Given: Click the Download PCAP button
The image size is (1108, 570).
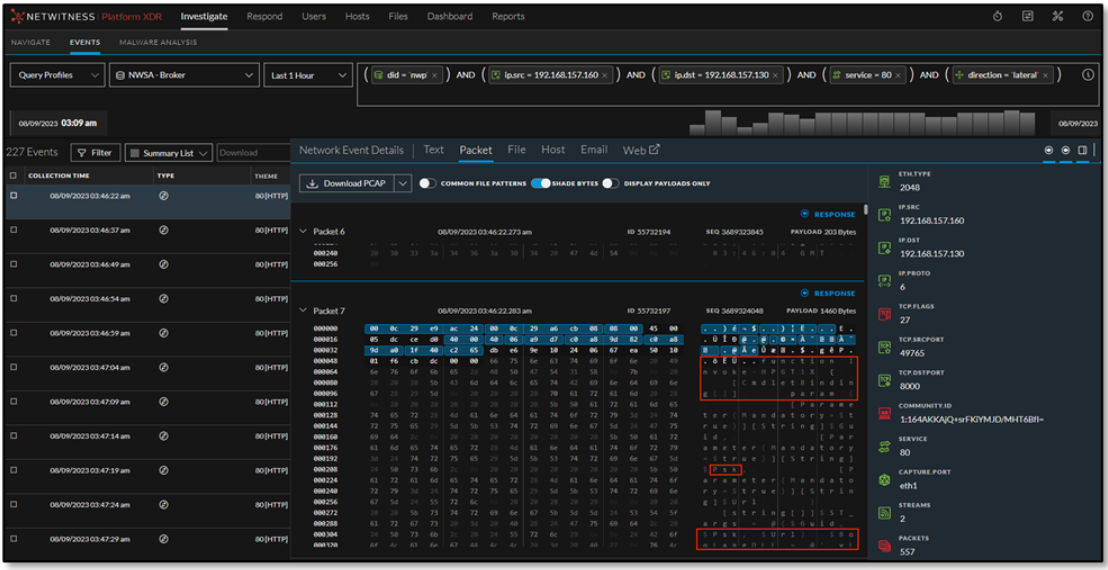Looking at the screenshot, I should 348,184.
